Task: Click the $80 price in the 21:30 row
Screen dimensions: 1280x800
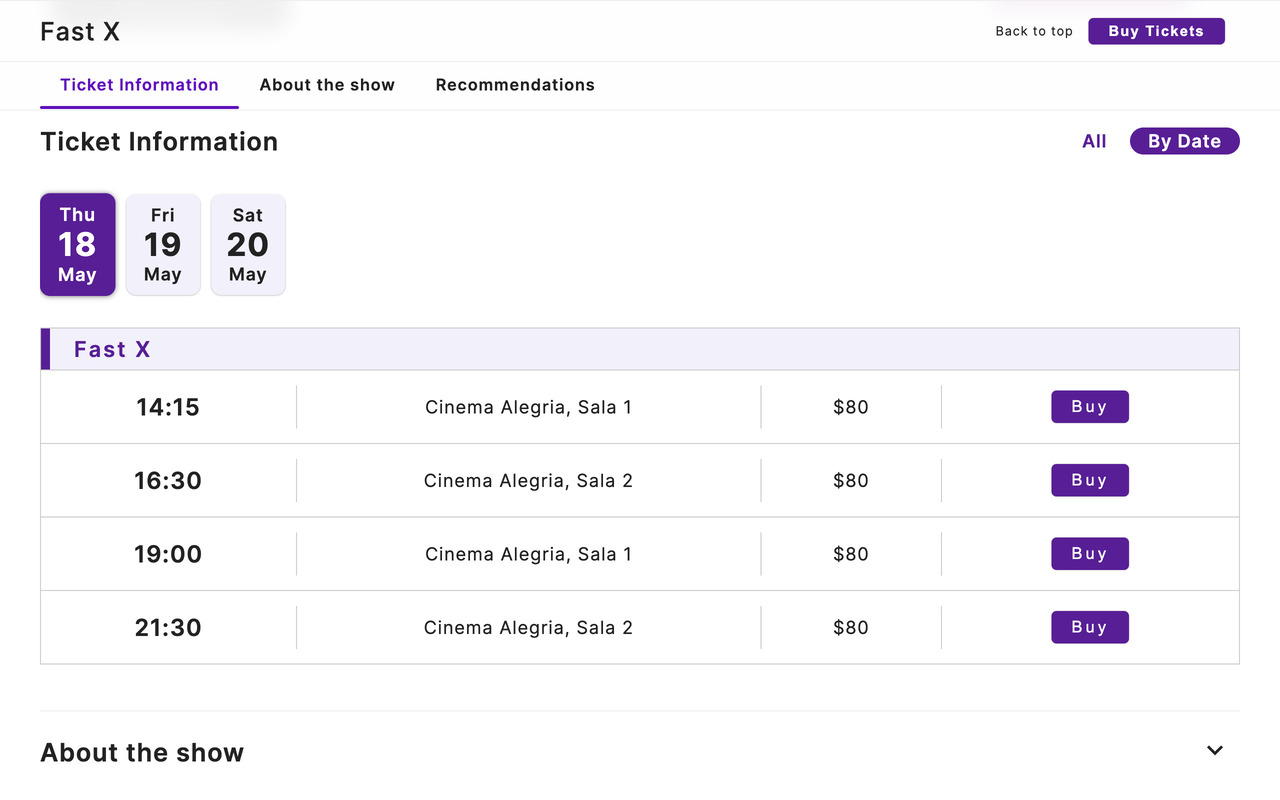Action: click(851, 627)
